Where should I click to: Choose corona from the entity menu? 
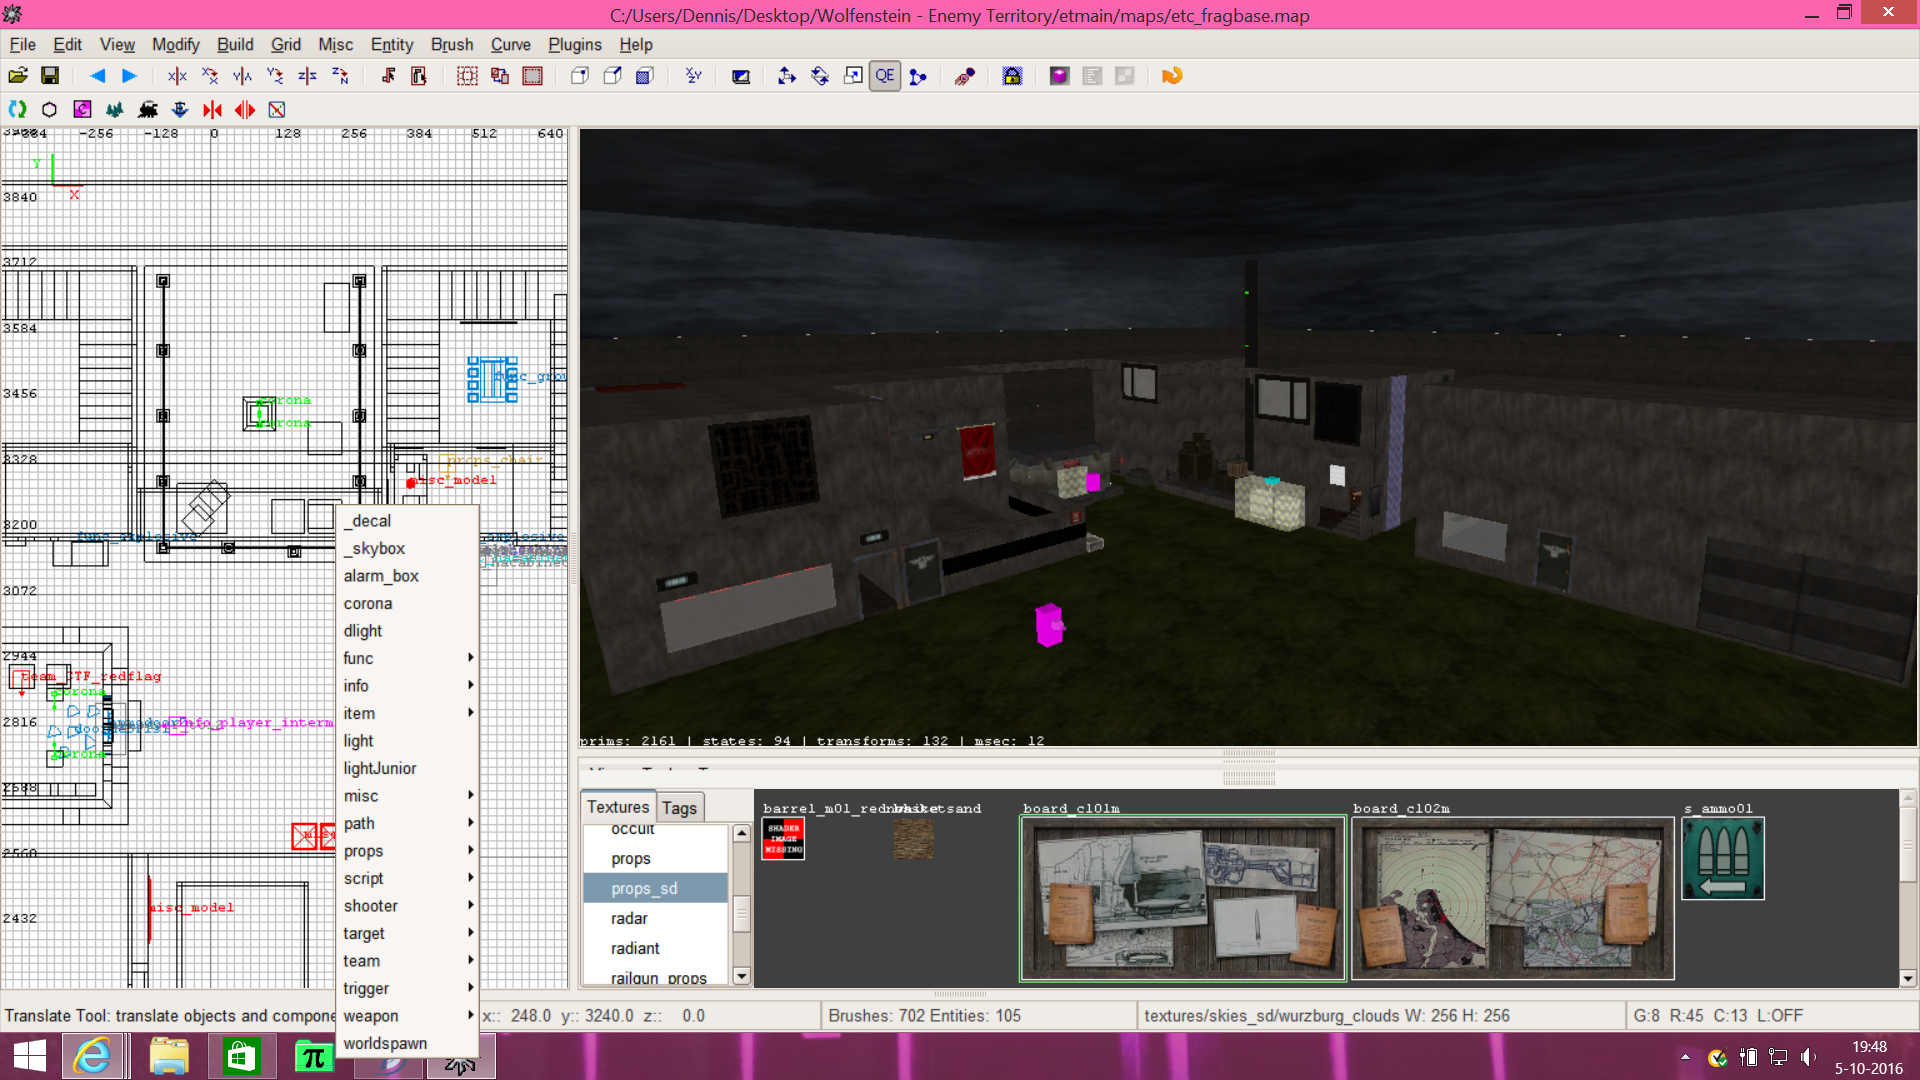(x=368, y=603)
